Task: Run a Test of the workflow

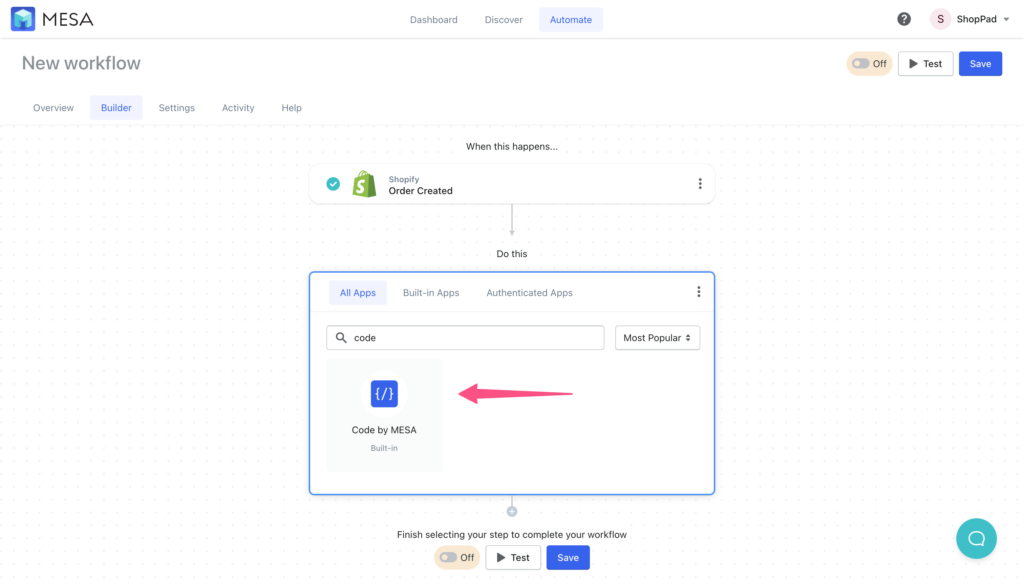Action: [x=925, y=63]
